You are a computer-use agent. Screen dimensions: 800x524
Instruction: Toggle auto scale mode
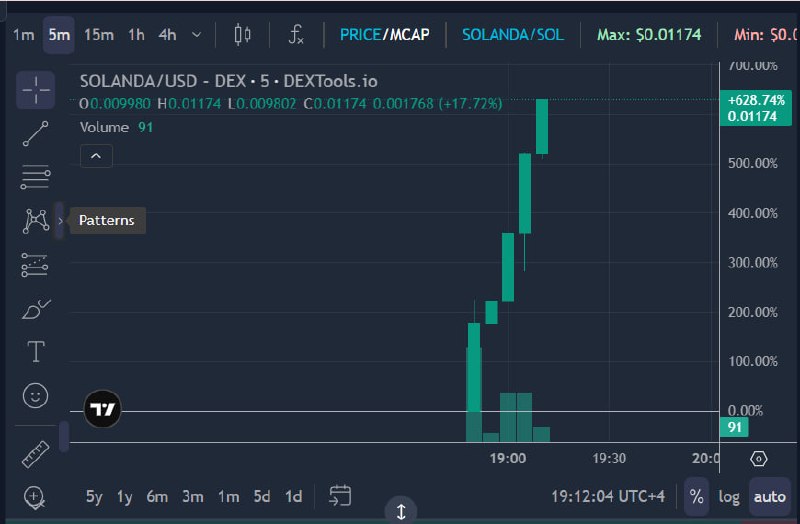point(769,496)
